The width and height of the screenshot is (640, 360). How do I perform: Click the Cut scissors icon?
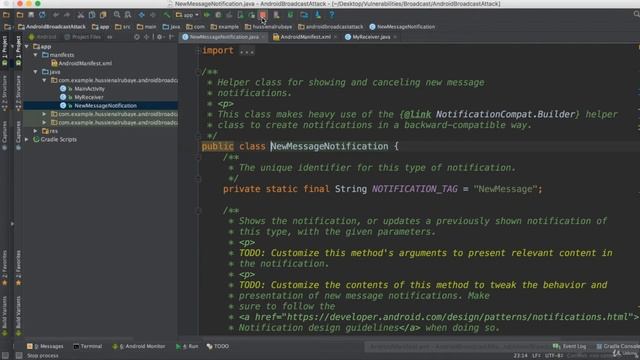(81, 15)
